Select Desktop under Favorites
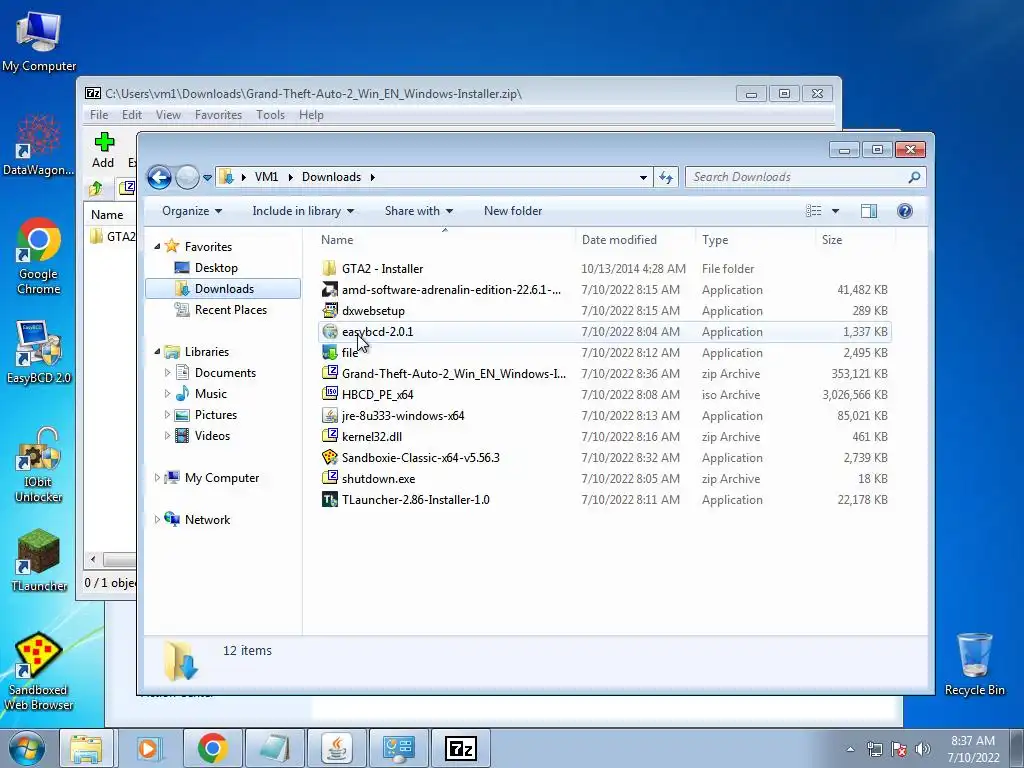Viewport: 1024px width, 768px height. 216,268
